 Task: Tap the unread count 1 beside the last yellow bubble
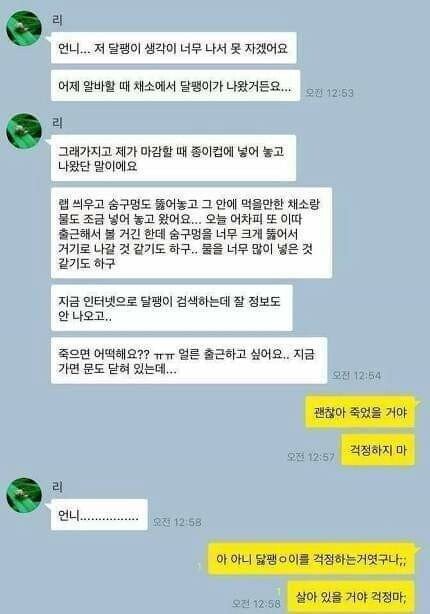[279, 591]
